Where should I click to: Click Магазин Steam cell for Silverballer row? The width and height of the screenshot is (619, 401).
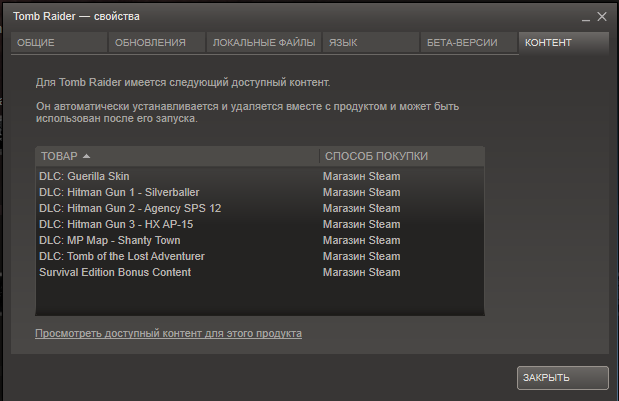pos(362,192)
